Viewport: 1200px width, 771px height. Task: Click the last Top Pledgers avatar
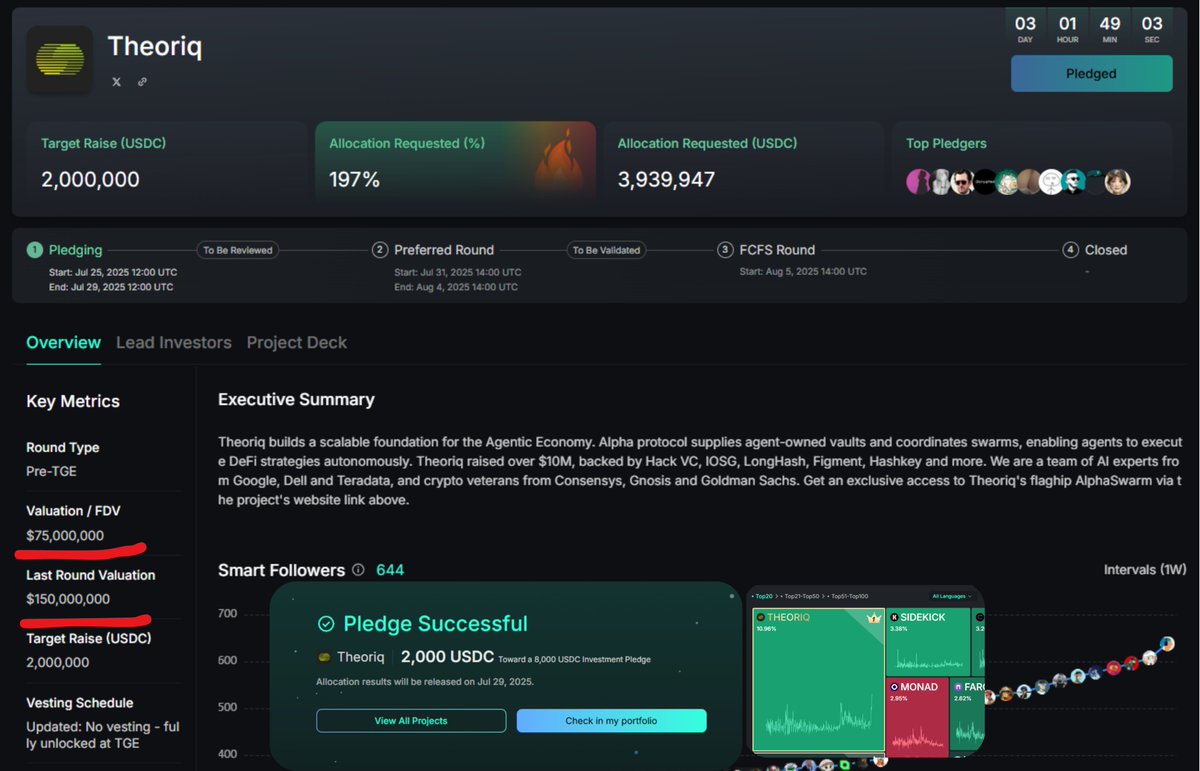1118,181
